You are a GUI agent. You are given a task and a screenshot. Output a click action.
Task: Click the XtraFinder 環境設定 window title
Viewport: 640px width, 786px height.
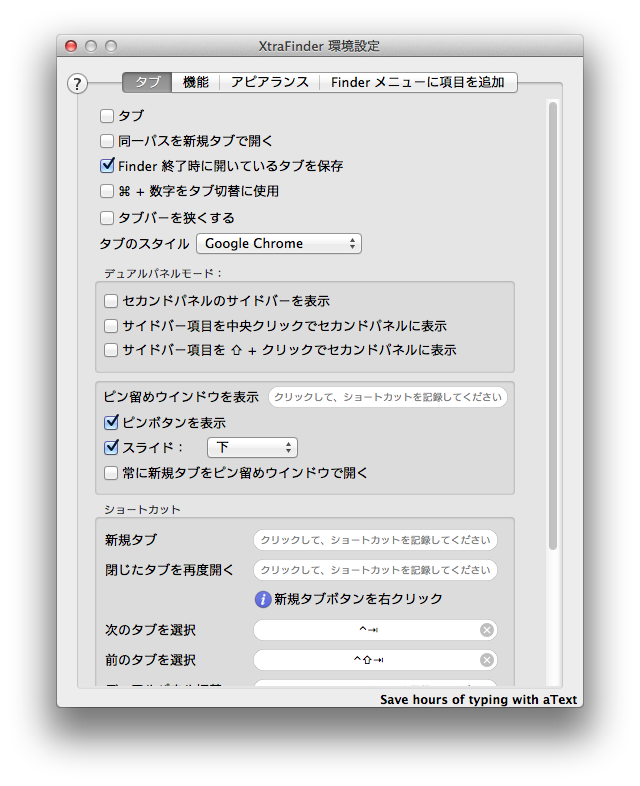pos(319,46)
